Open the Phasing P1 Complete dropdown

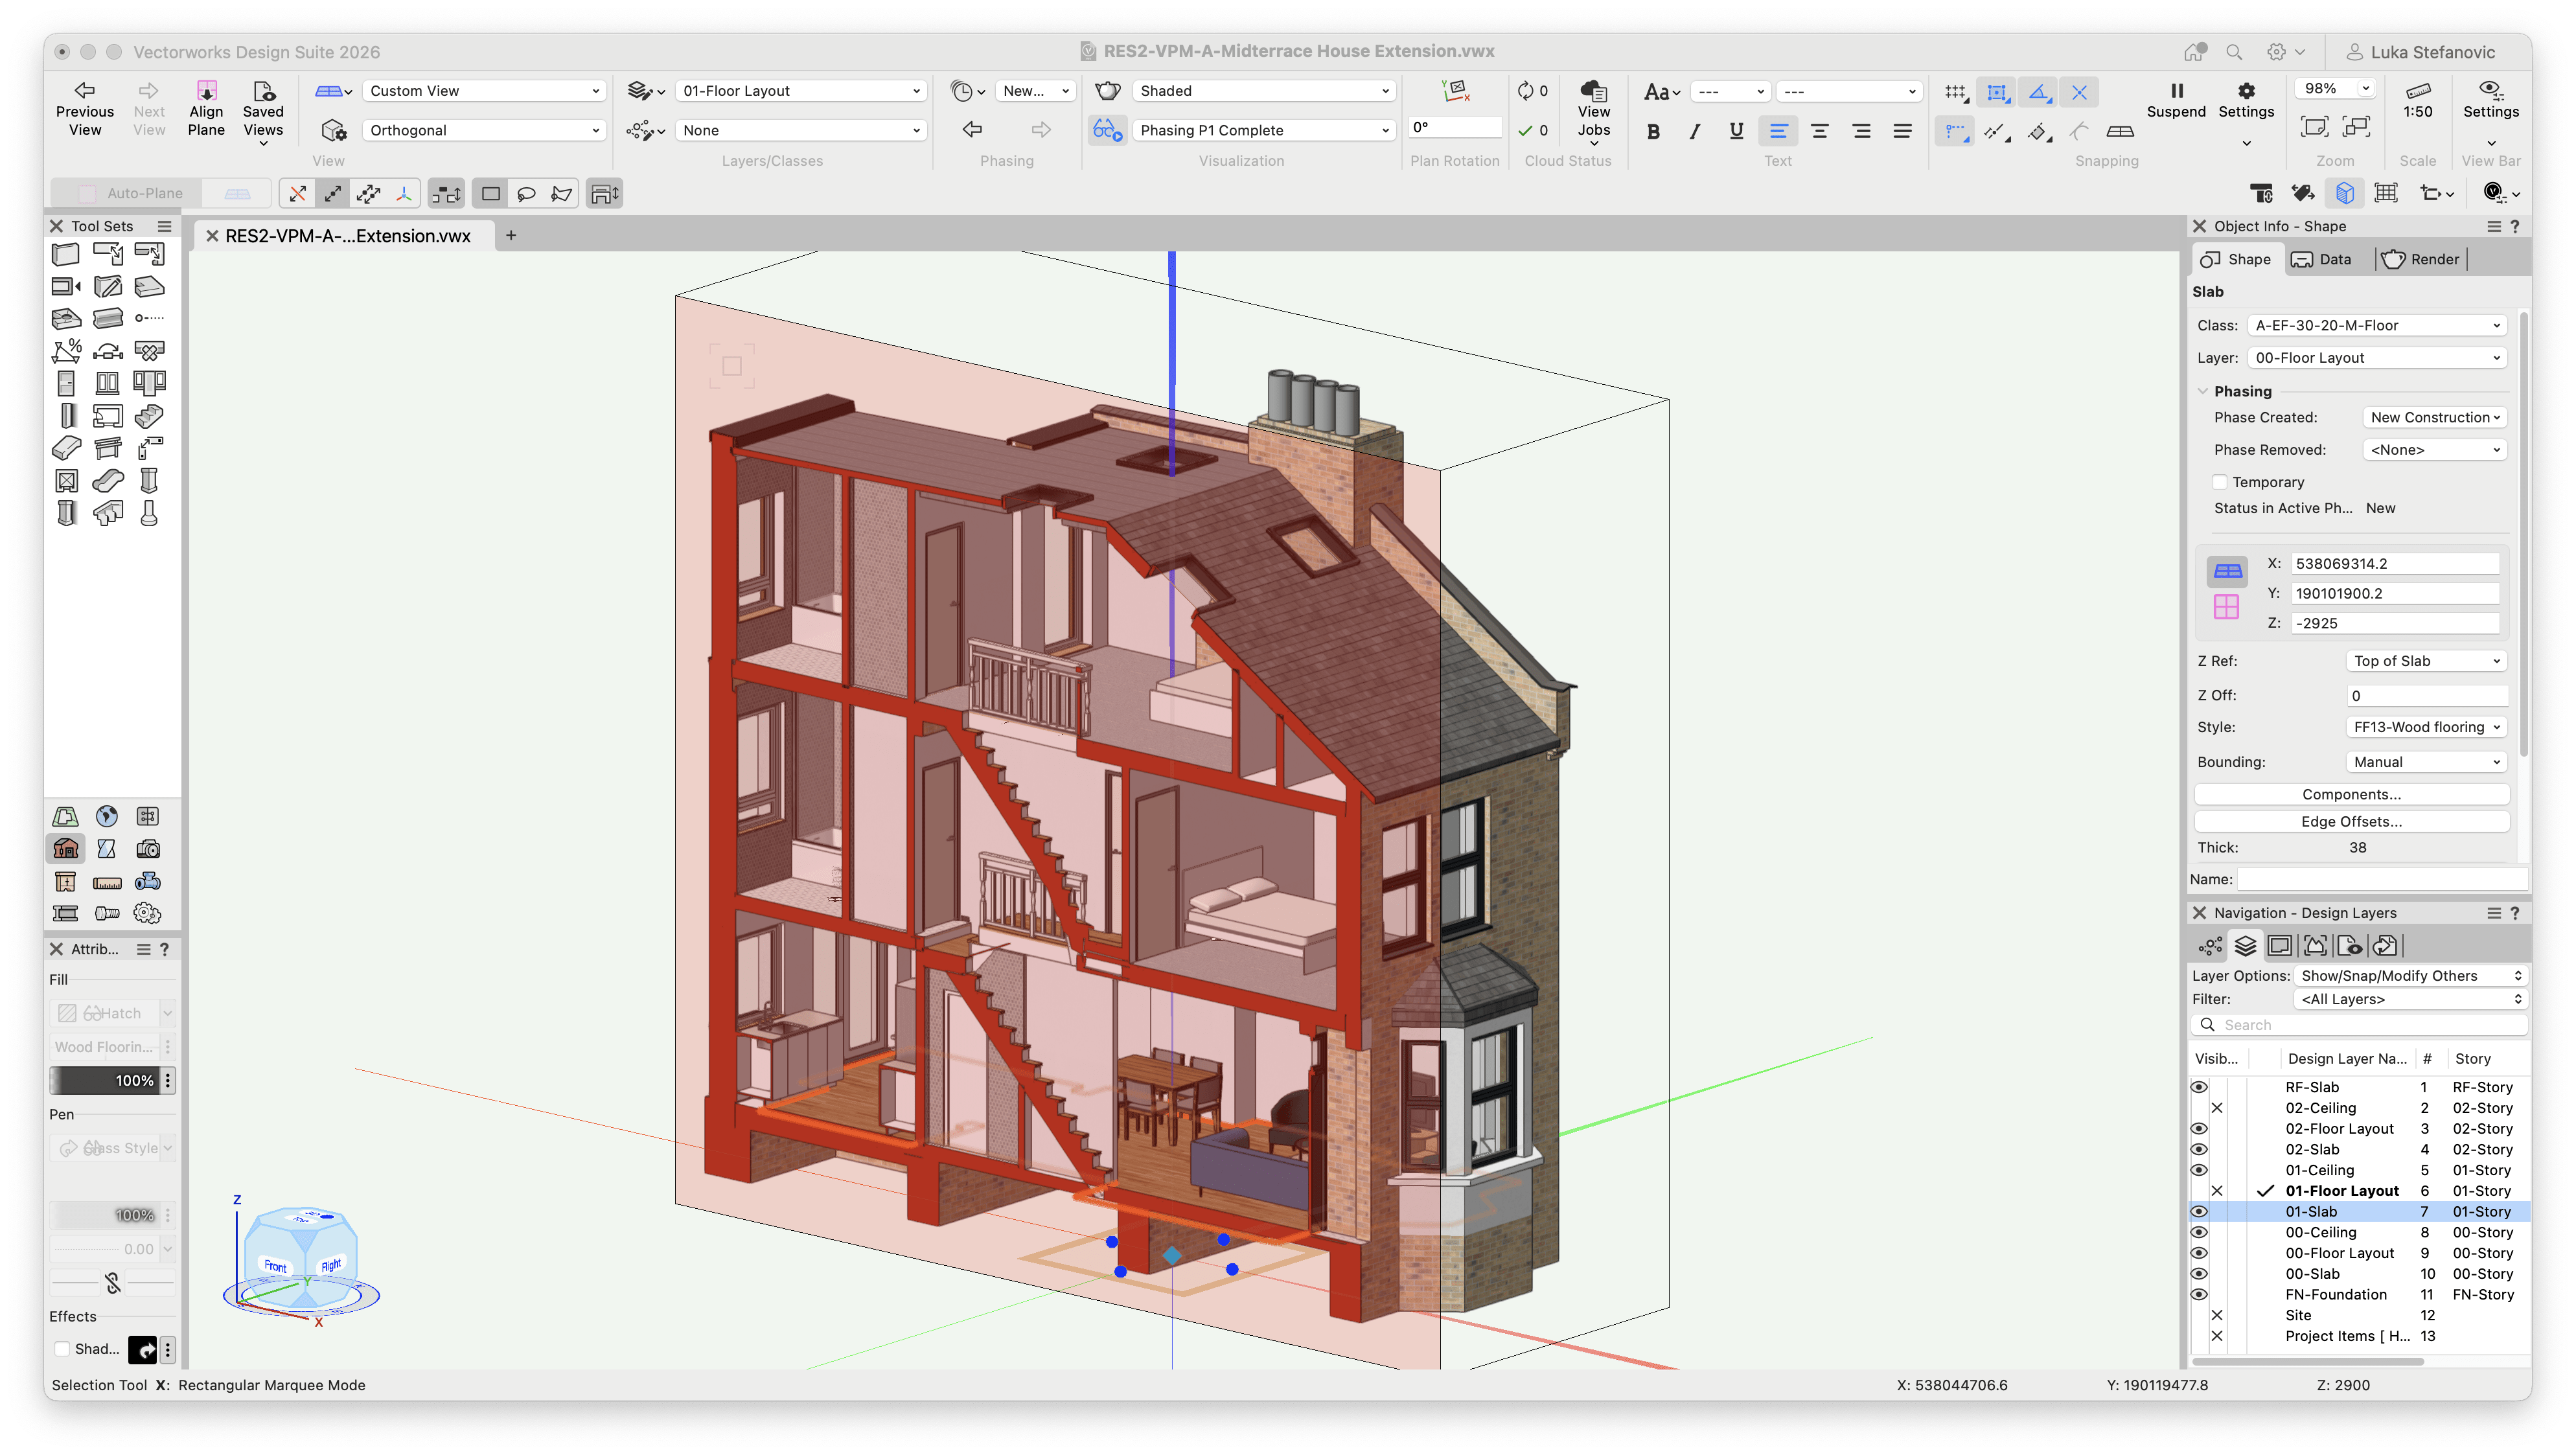coord(1264,131)
